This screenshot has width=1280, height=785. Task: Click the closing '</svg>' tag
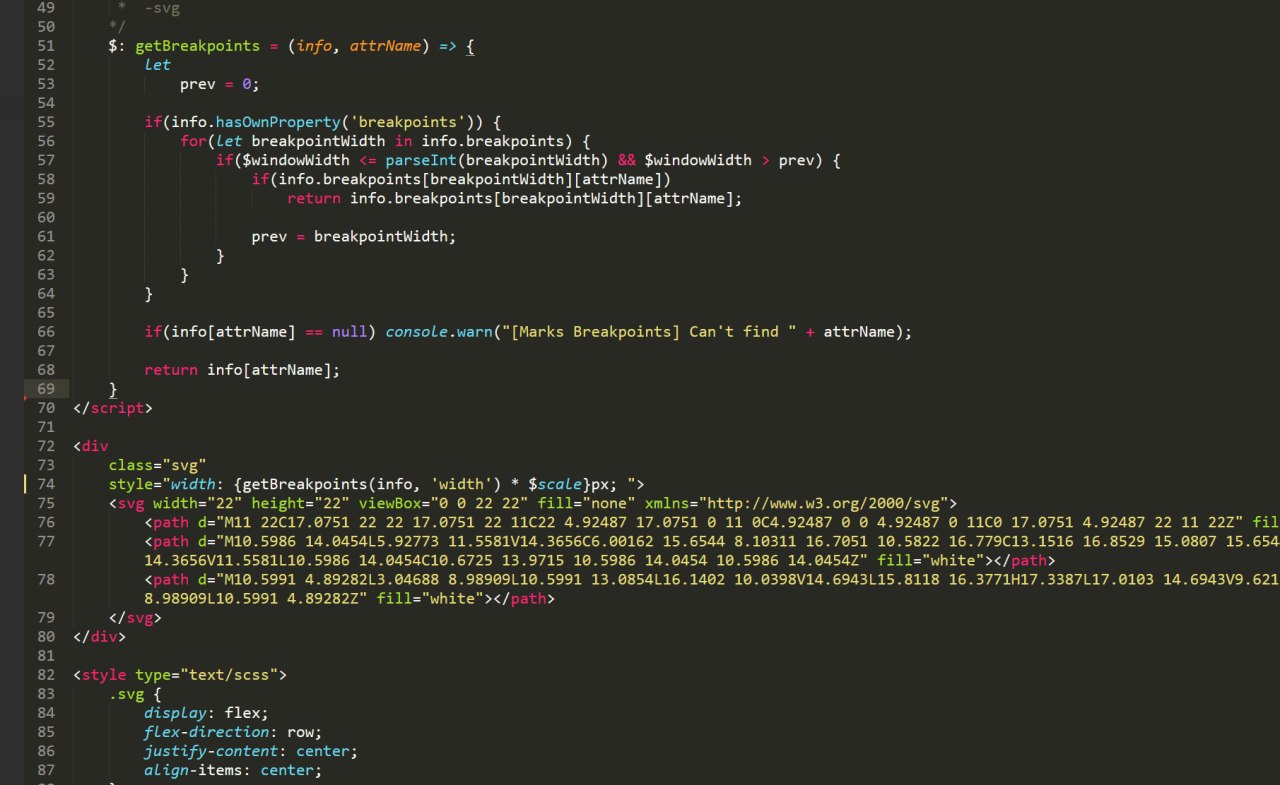[135, 617]
